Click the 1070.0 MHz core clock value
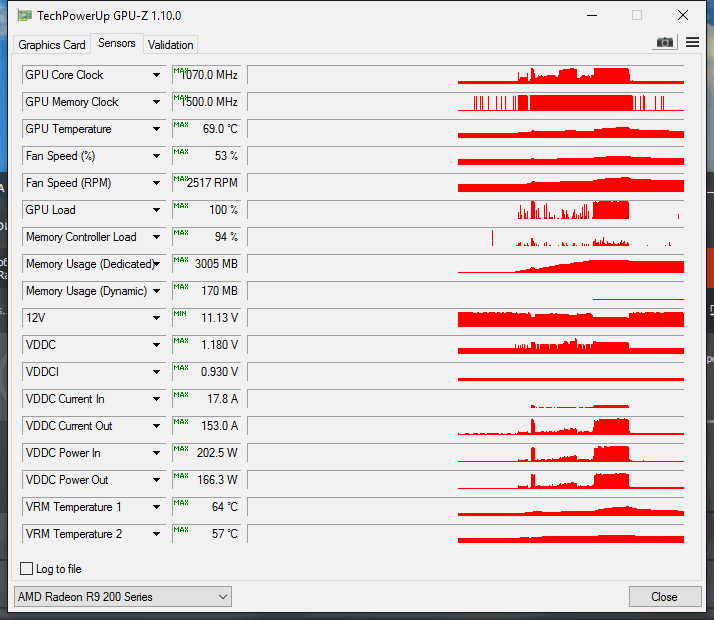The image size is (714, 620). (x=206, y=75)
